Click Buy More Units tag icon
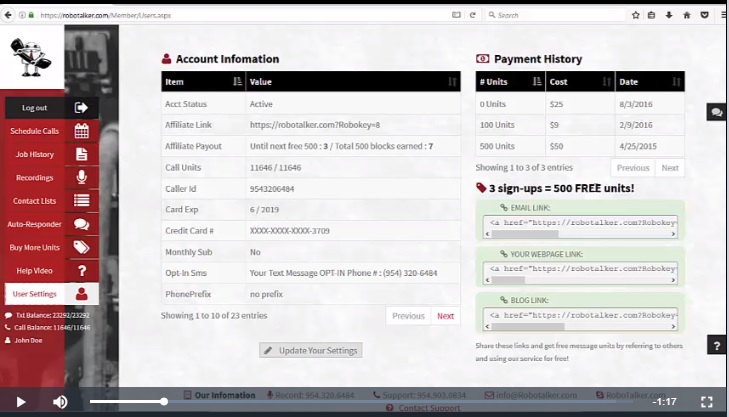Image resolution: width=729 pixels, height=417 pixels. pyautogui.click(x=81, y=247)
